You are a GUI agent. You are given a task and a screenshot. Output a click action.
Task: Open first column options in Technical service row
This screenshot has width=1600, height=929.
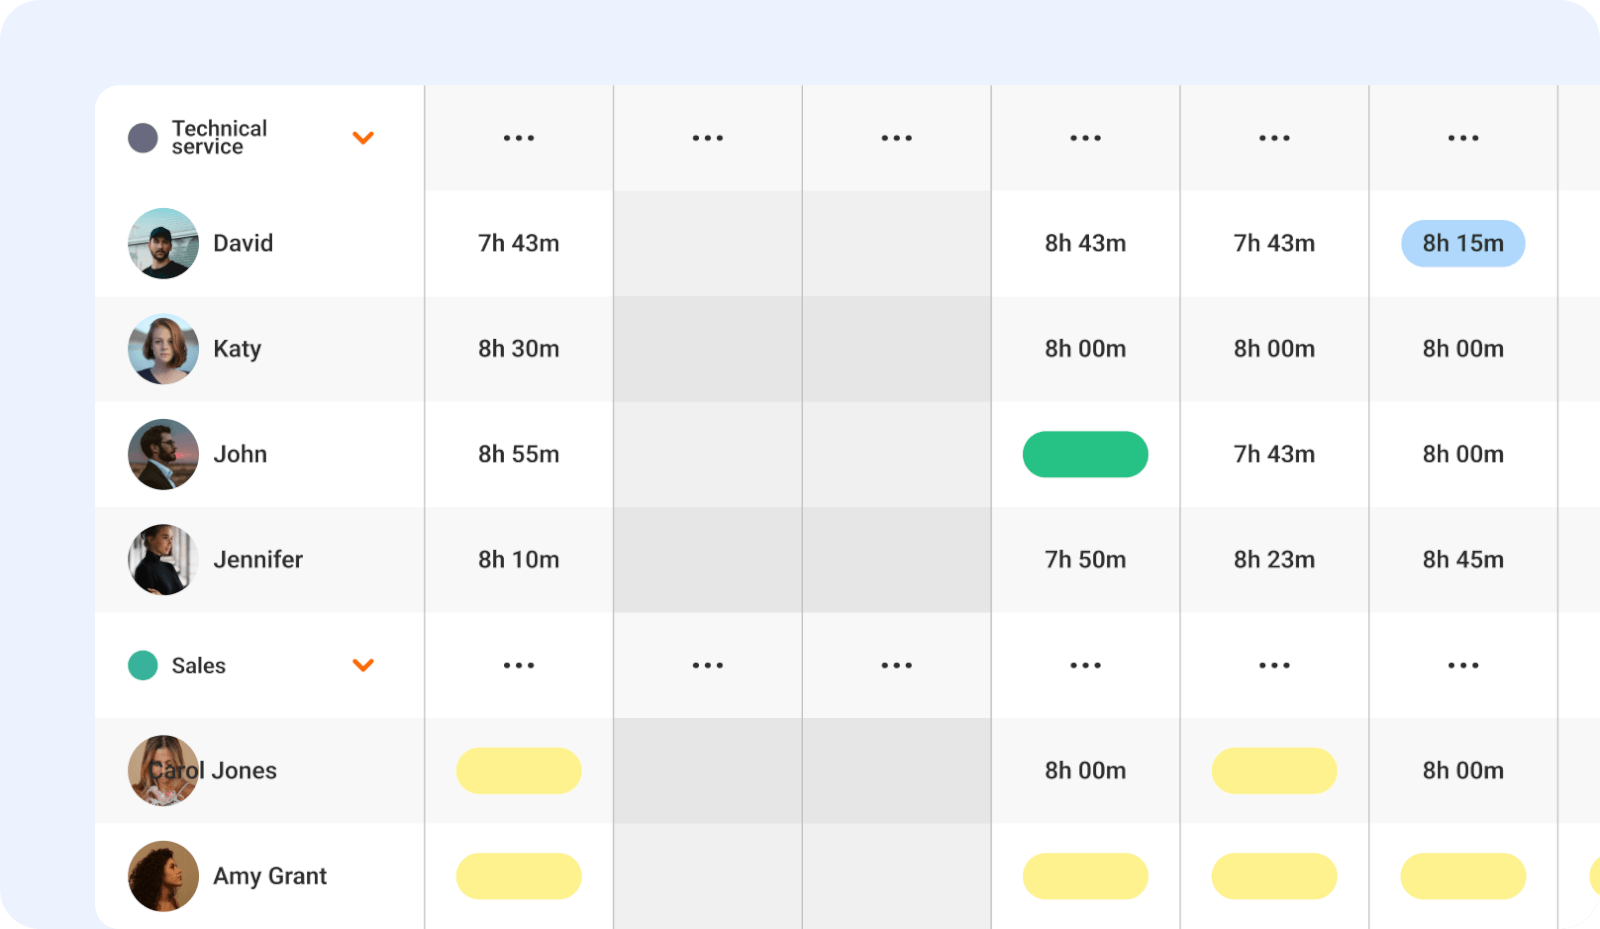519,138
